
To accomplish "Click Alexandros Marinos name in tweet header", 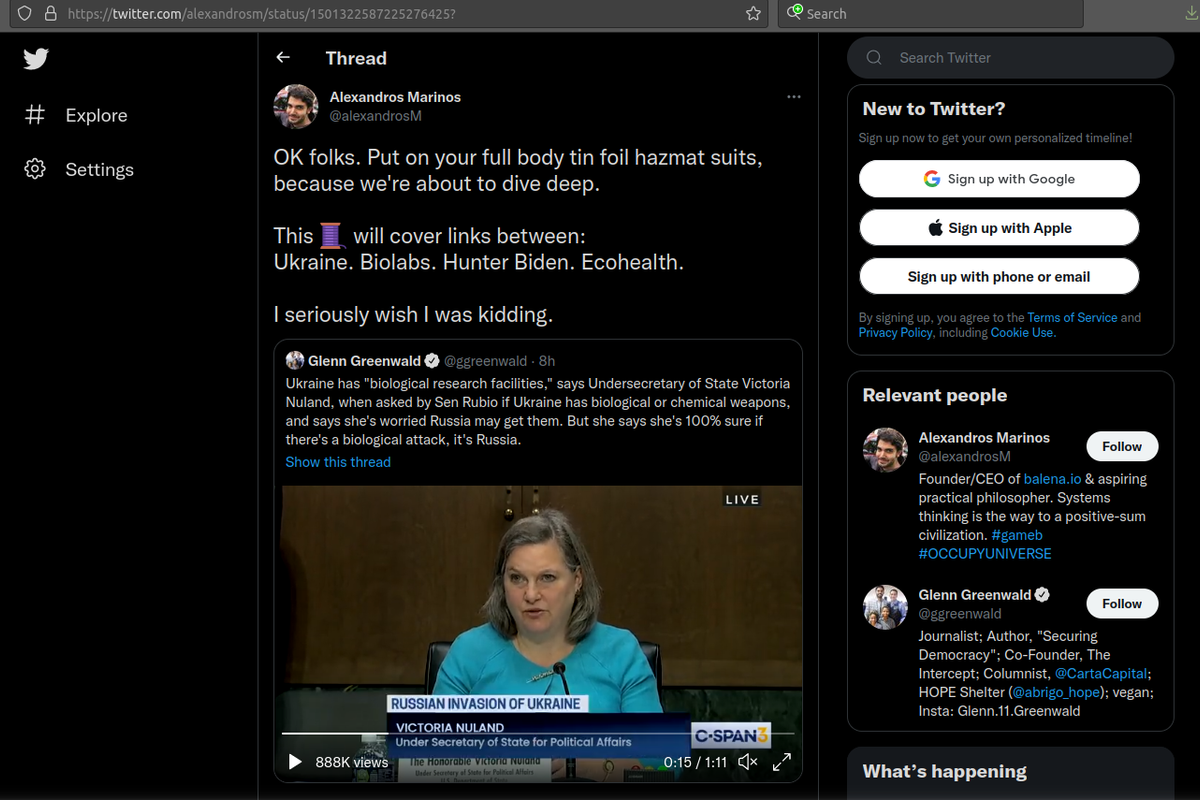I will click(x=395, y=97).
